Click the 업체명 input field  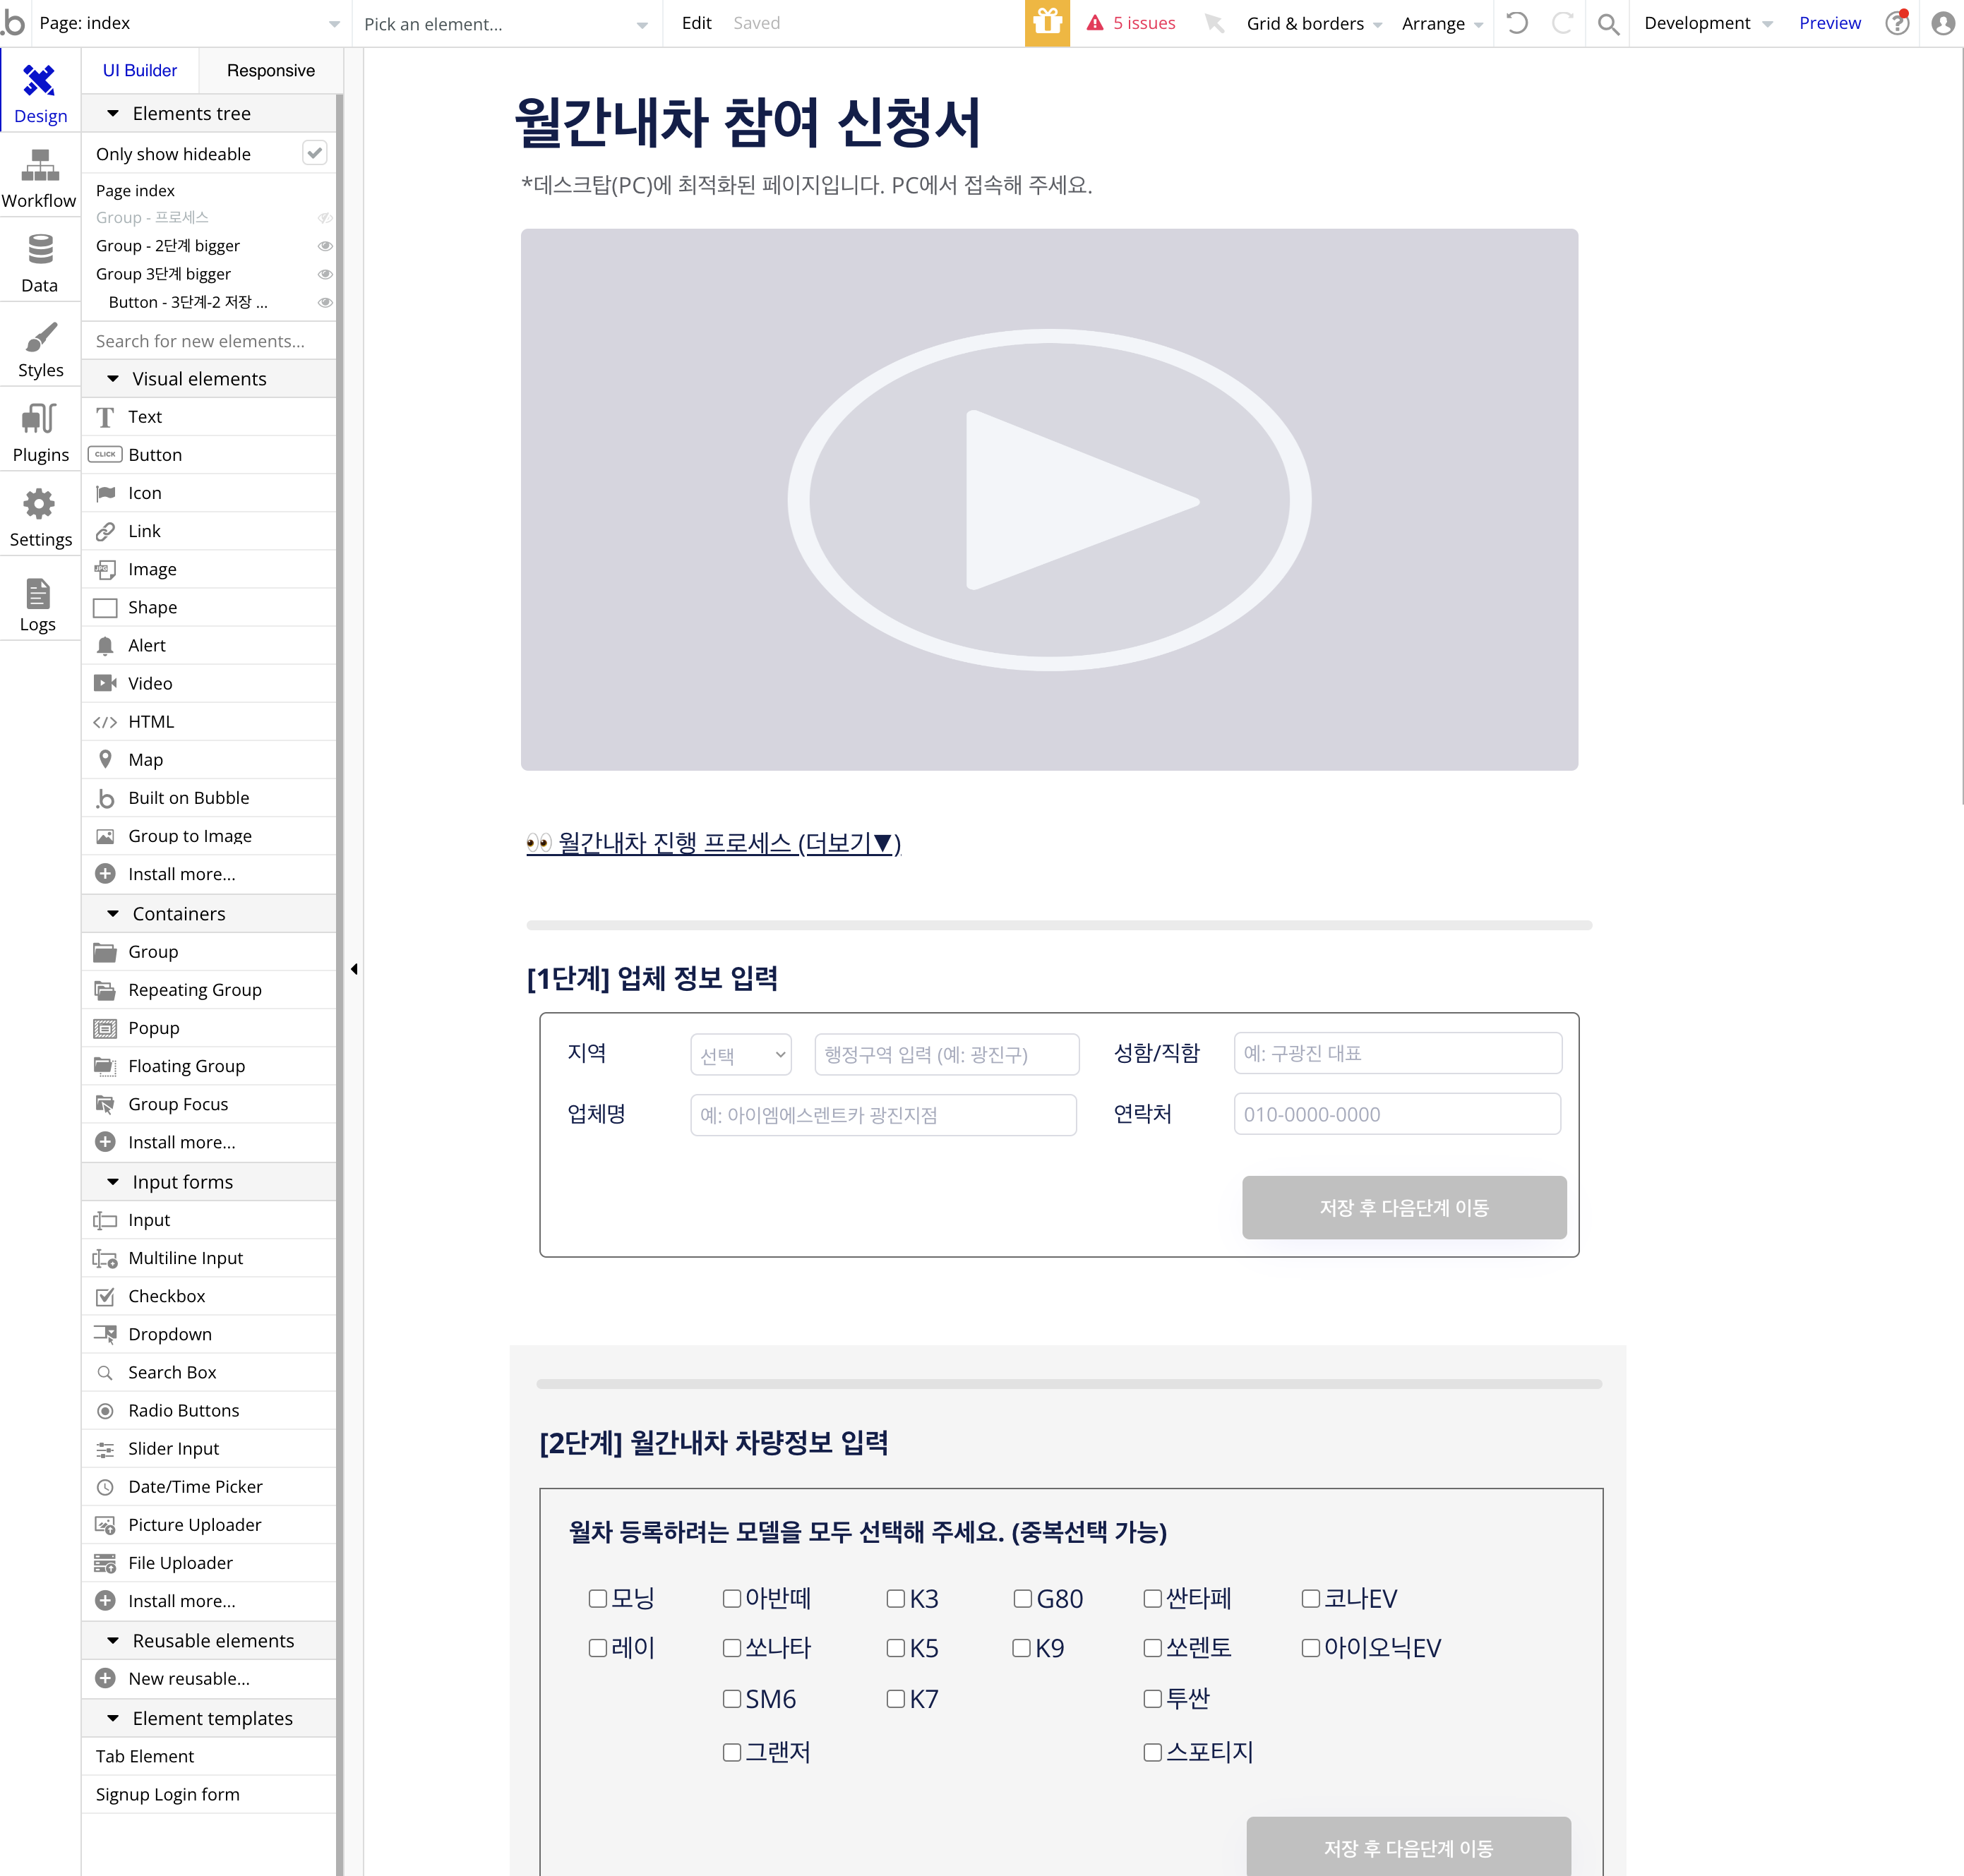point(883,1115)
